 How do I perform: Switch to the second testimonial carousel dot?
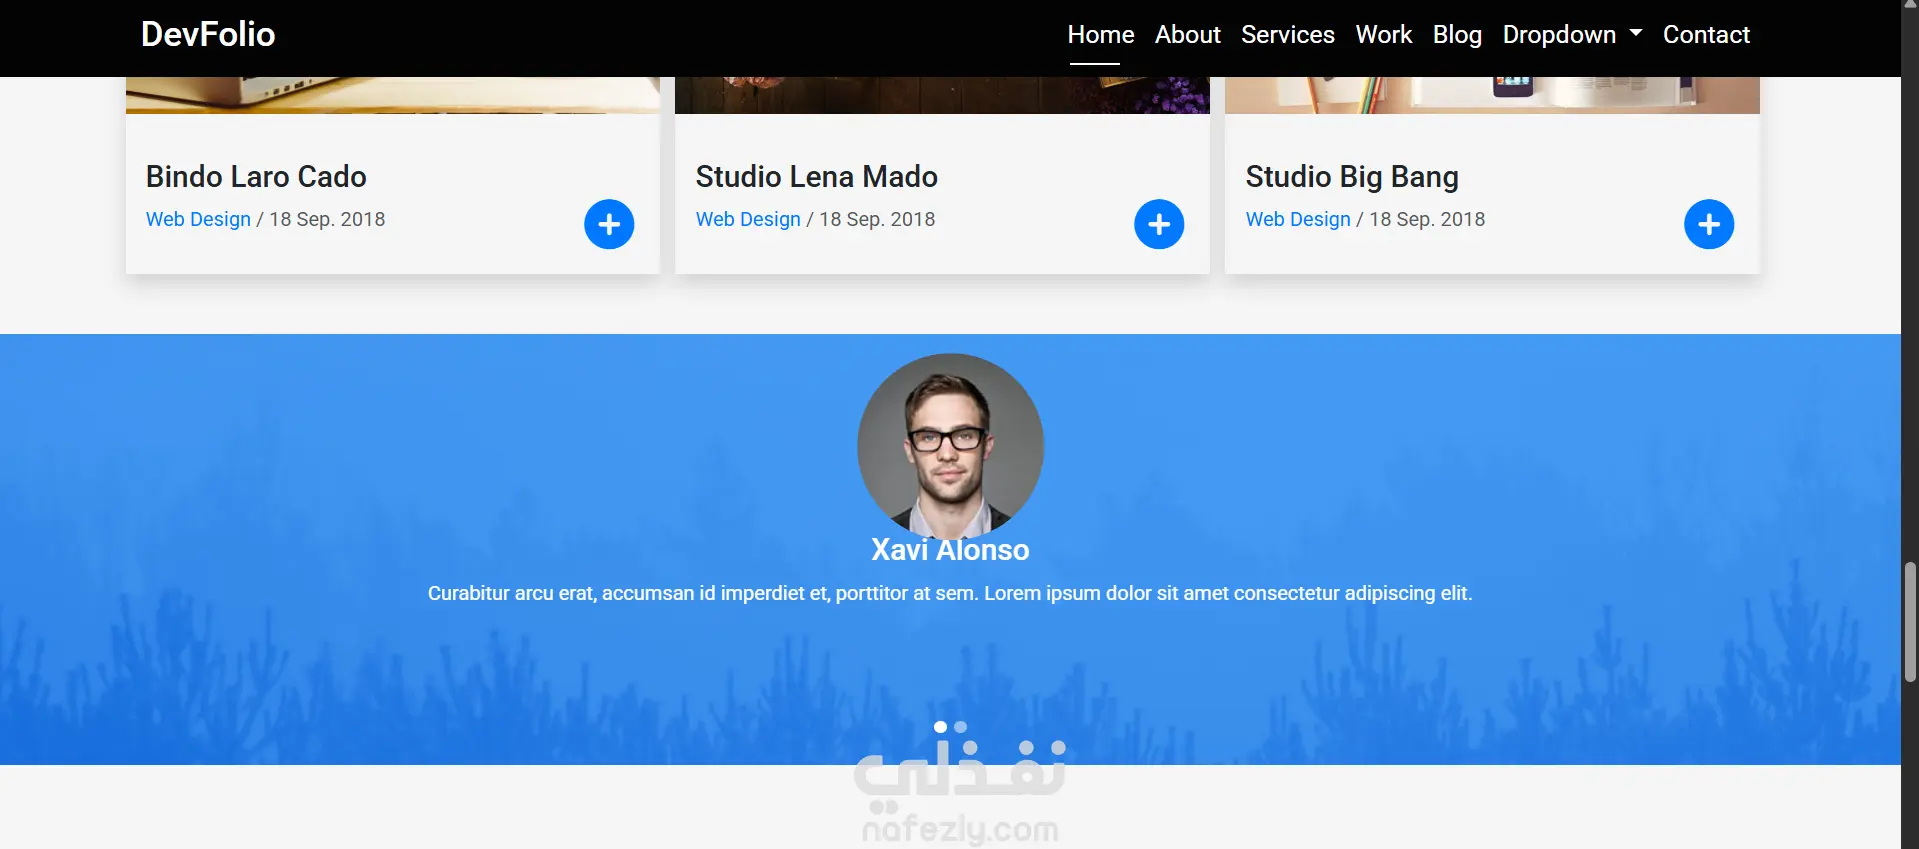961,727
